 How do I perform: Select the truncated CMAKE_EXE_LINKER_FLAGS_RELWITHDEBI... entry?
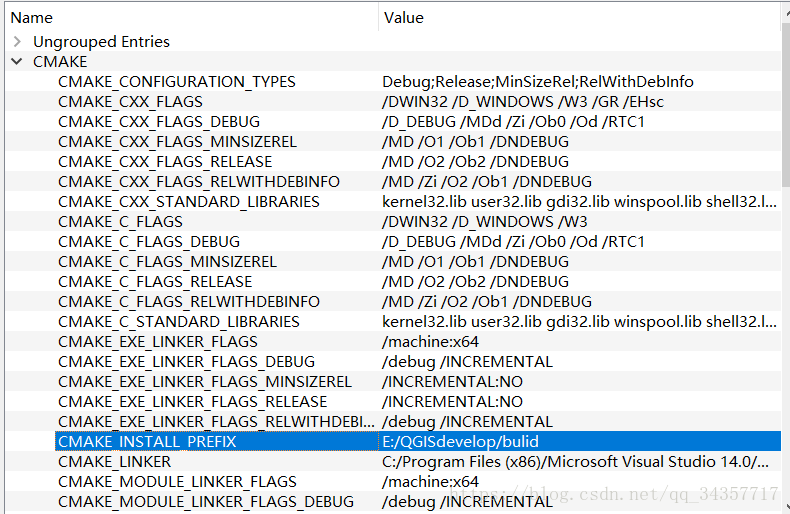coord(217,422)
